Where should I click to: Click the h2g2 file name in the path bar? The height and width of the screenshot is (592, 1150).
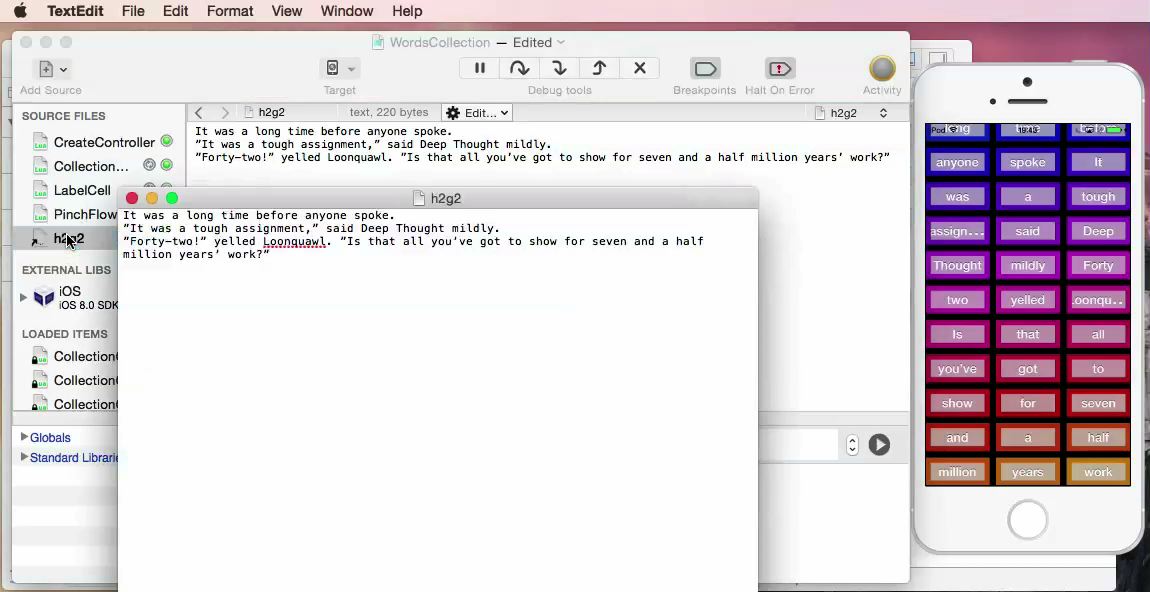click(271, 113)
